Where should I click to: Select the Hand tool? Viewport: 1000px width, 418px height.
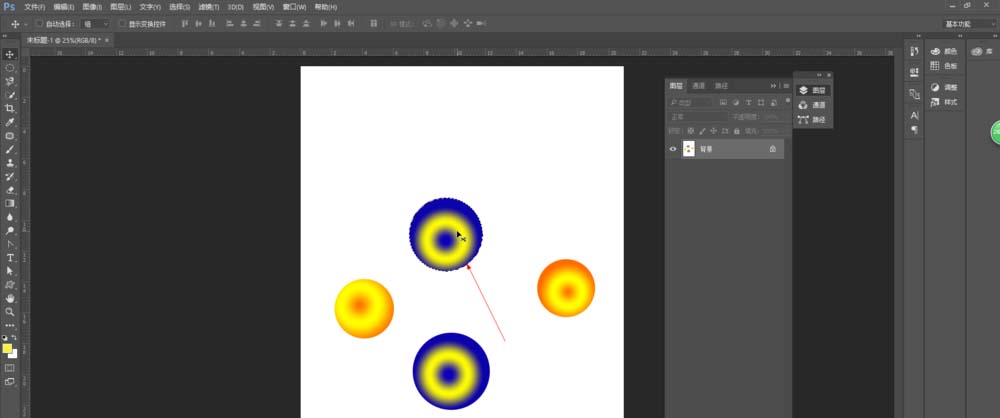click(x=10, y=298)
